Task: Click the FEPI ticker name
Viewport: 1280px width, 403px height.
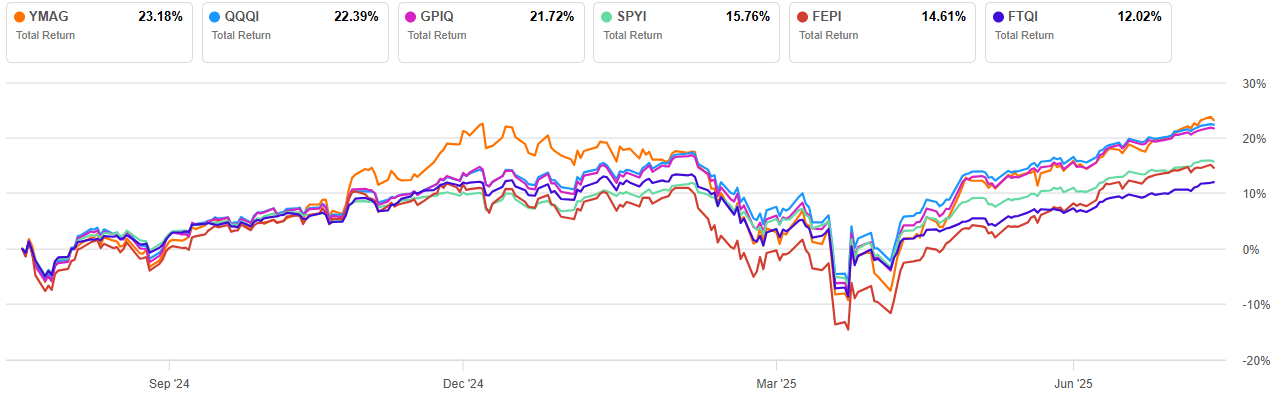Action: [831, 18]
